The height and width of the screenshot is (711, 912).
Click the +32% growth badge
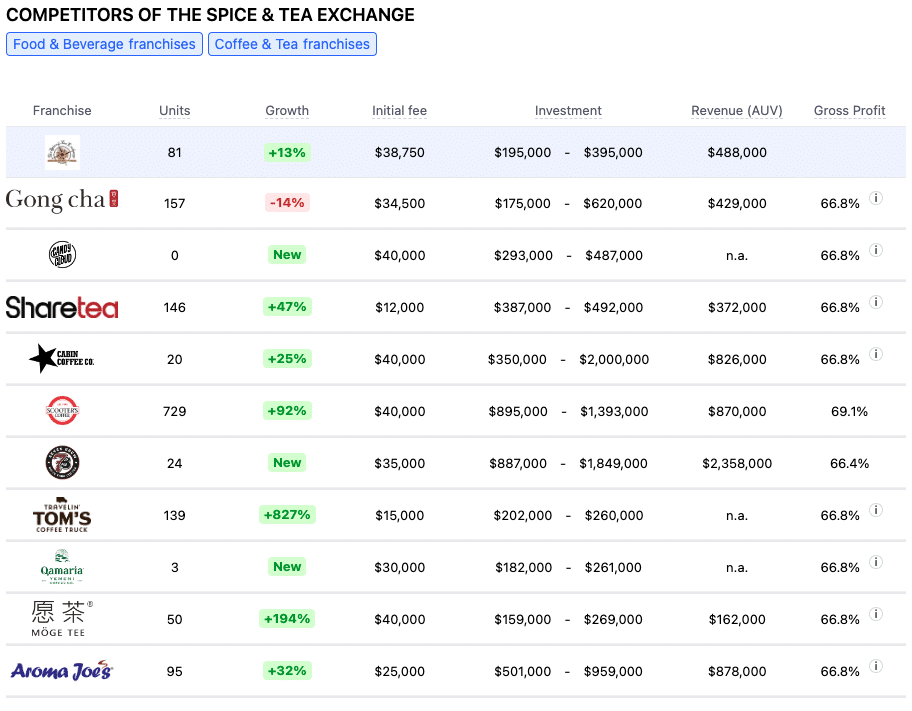[x=287, y=670]
